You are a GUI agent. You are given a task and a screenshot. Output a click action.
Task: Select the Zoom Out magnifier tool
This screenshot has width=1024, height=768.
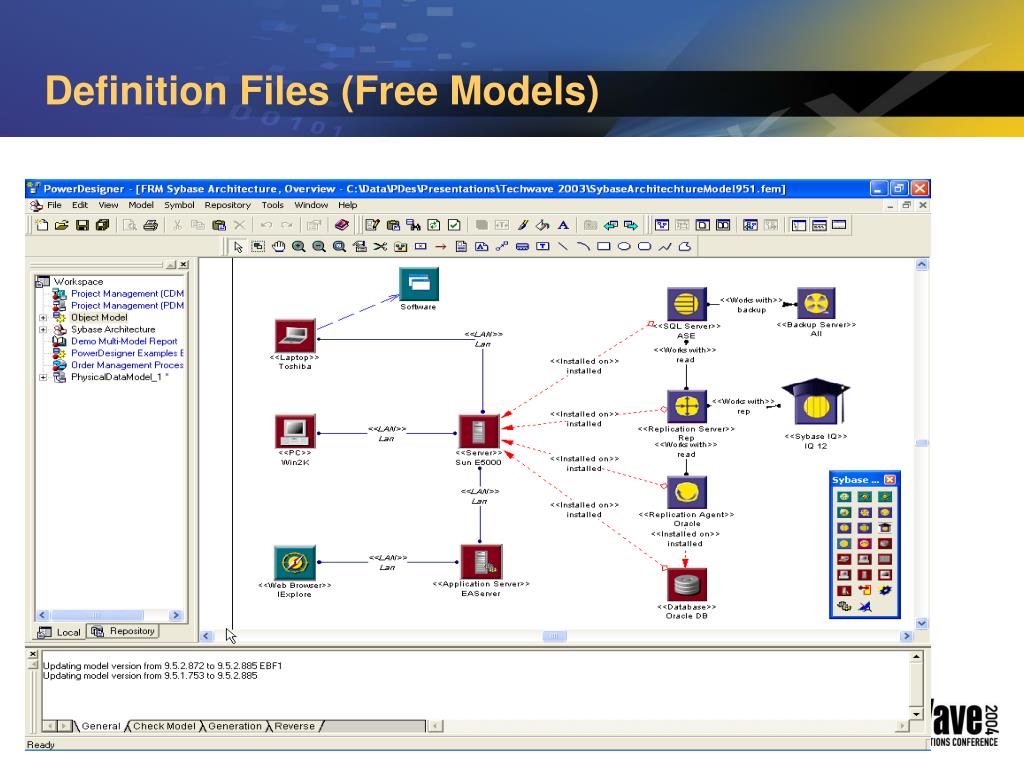pos(319,247)
